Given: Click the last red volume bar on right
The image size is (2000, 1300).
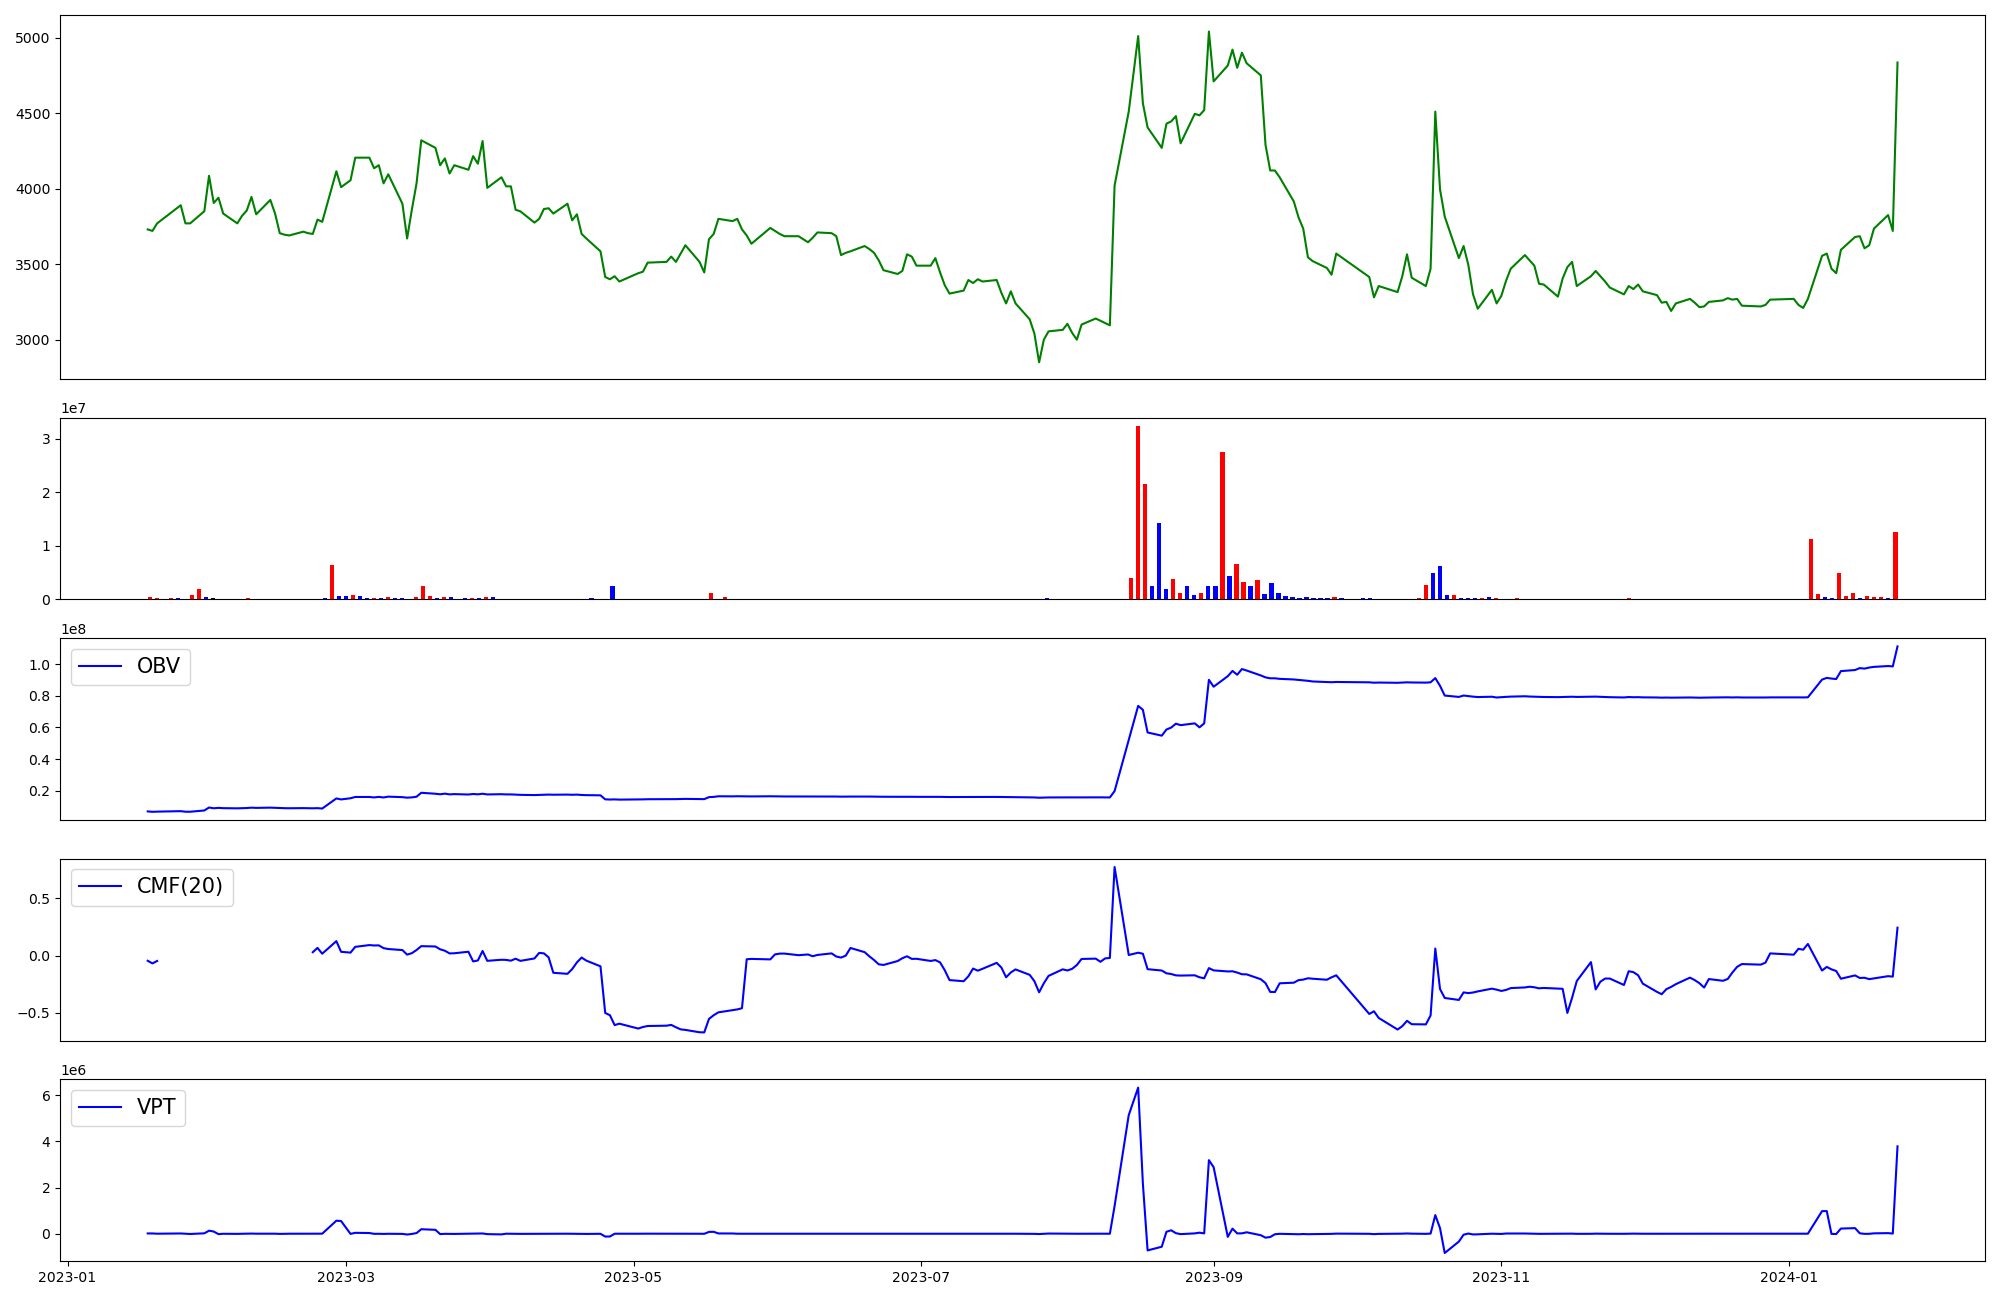Looking at the screenshot, I should click(1895, 566).
